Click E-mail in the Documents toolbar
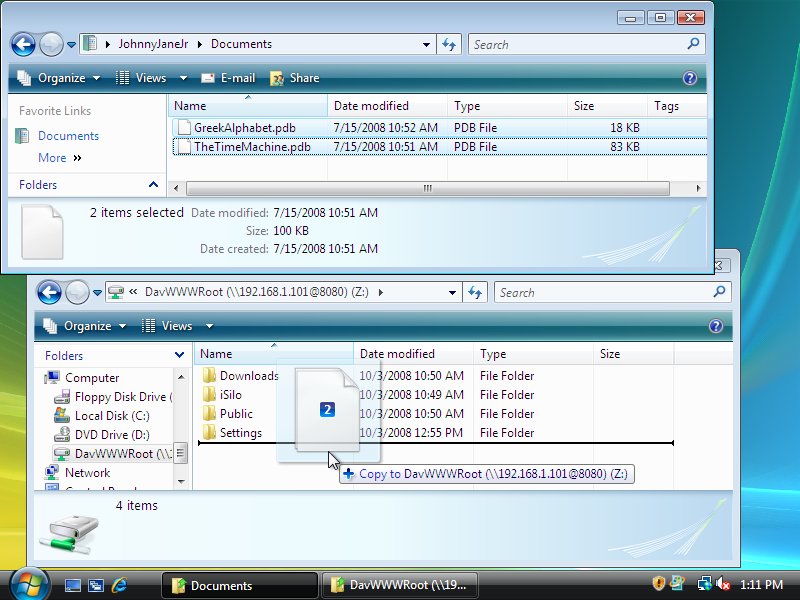 228,78
